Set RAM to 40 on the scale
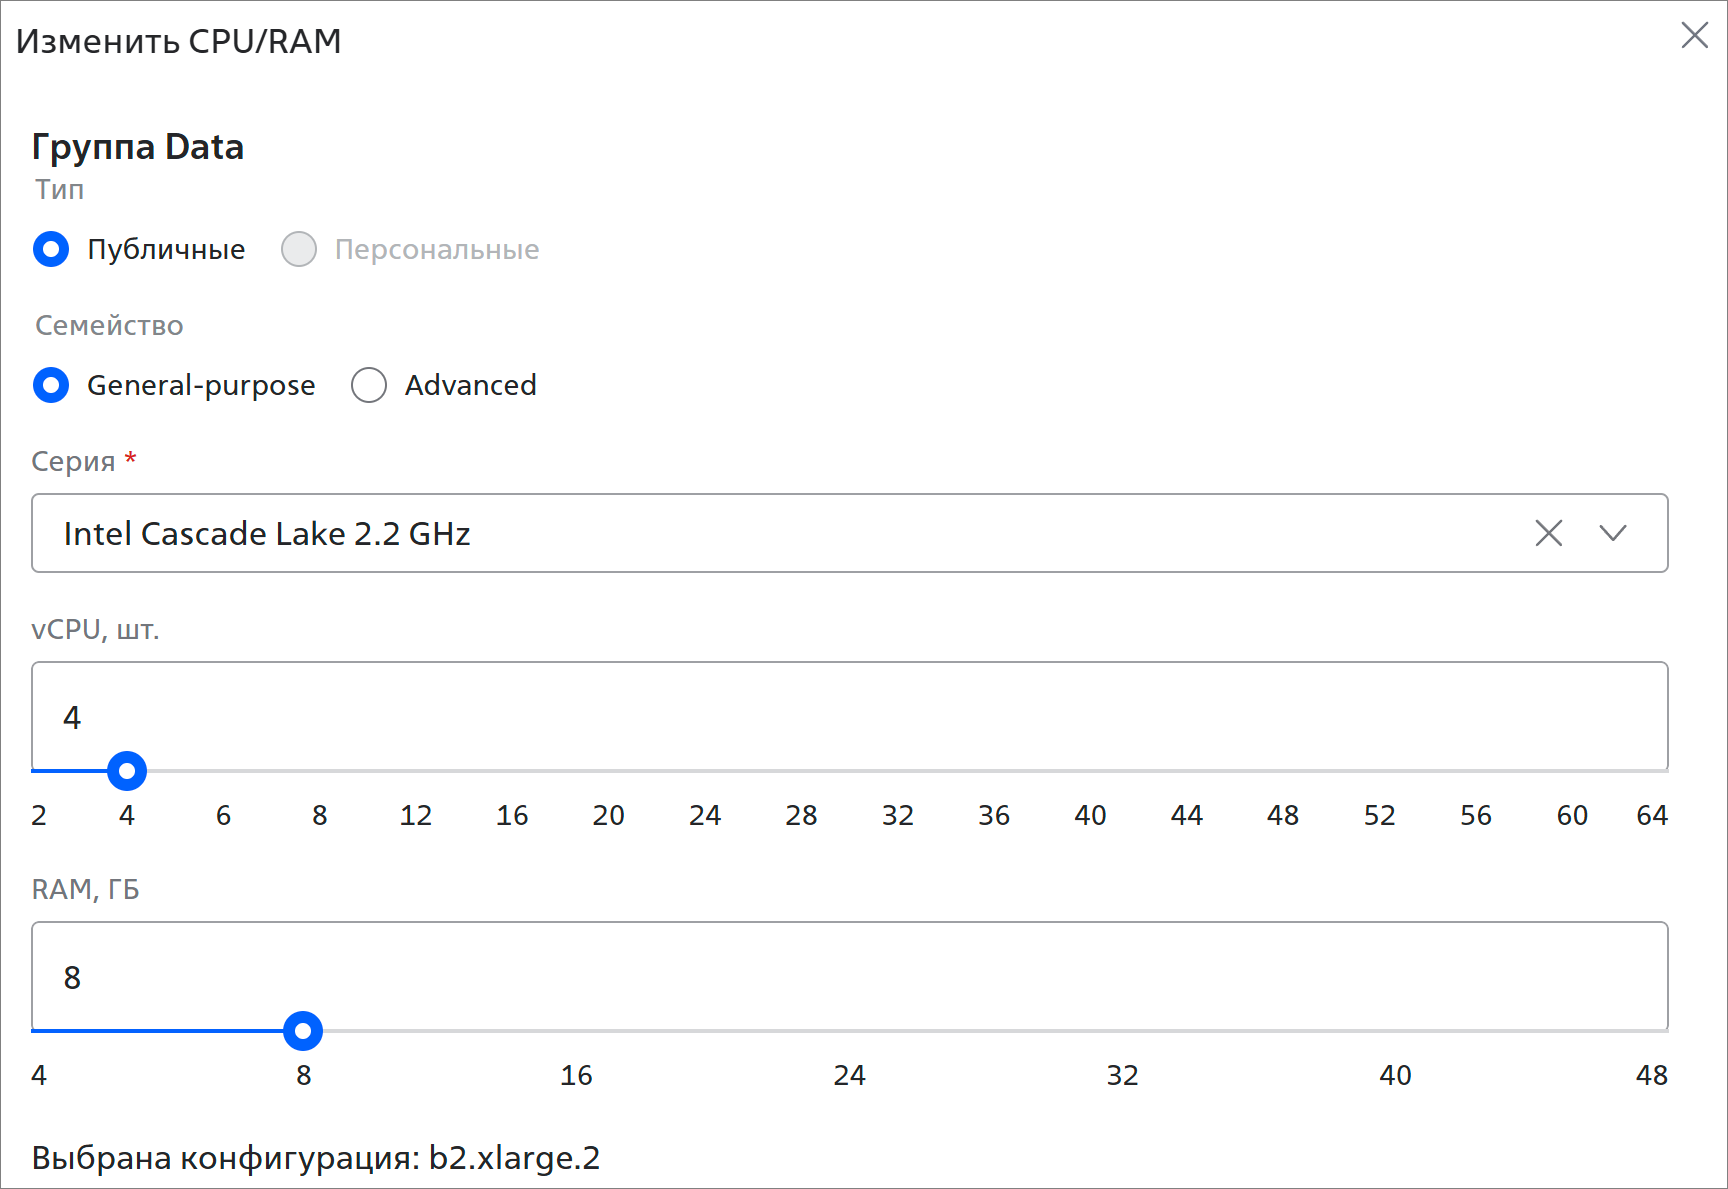This screenshot has height=1189, width=1728. click(x=1395, y=1075)
